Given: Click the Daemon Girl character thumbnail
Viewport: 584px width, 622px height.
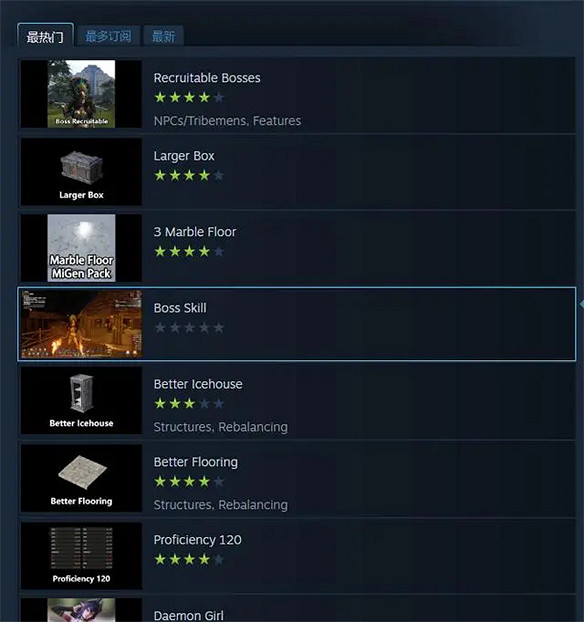Looking at the screenshot, I should coord(81,610).
